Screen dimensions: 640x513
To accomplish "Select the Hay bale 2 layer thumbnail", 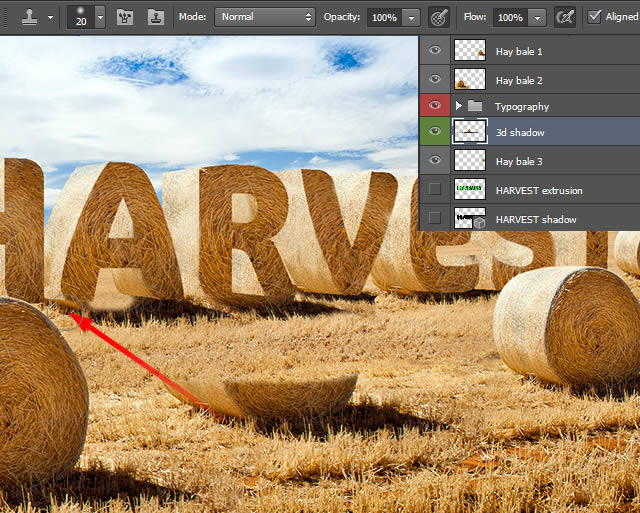I will pyautogui.click(x=470, y=79).
